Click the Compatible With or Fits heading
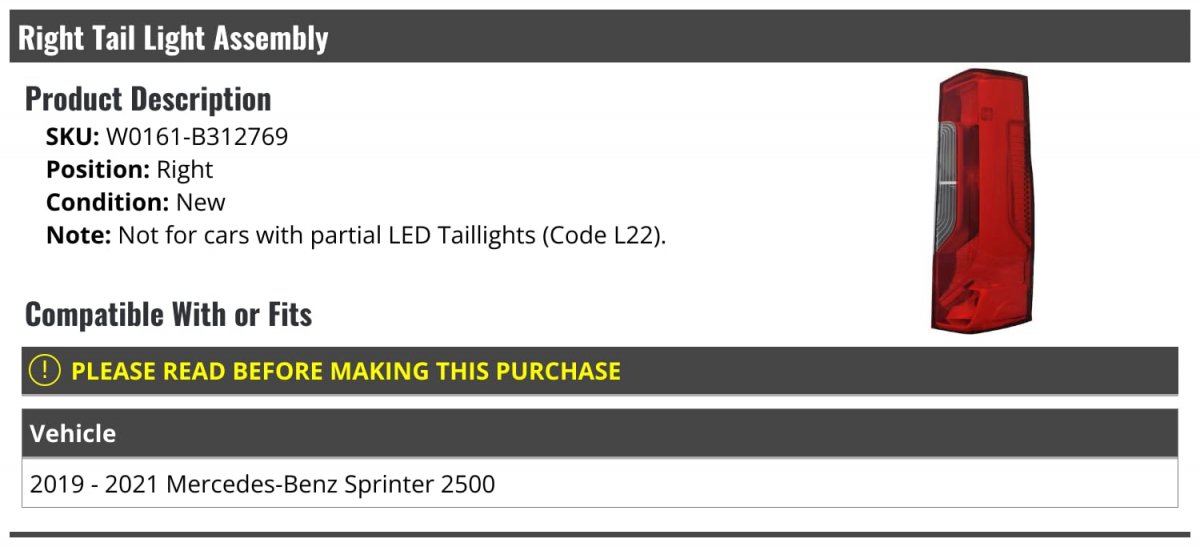Viewport: 1200px width, 547px height. [x=168, y=314]
